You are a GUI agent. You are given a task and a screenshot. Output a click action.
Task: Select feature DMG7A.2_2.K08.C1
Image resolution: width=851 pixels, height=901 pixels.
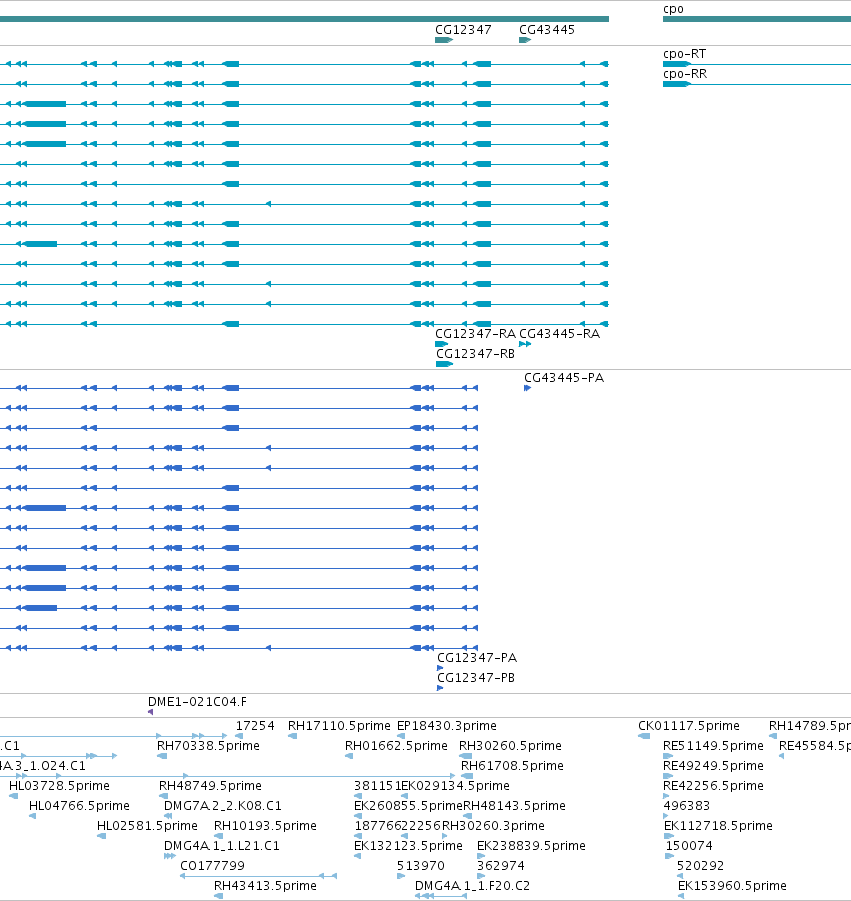coord(222,806)
